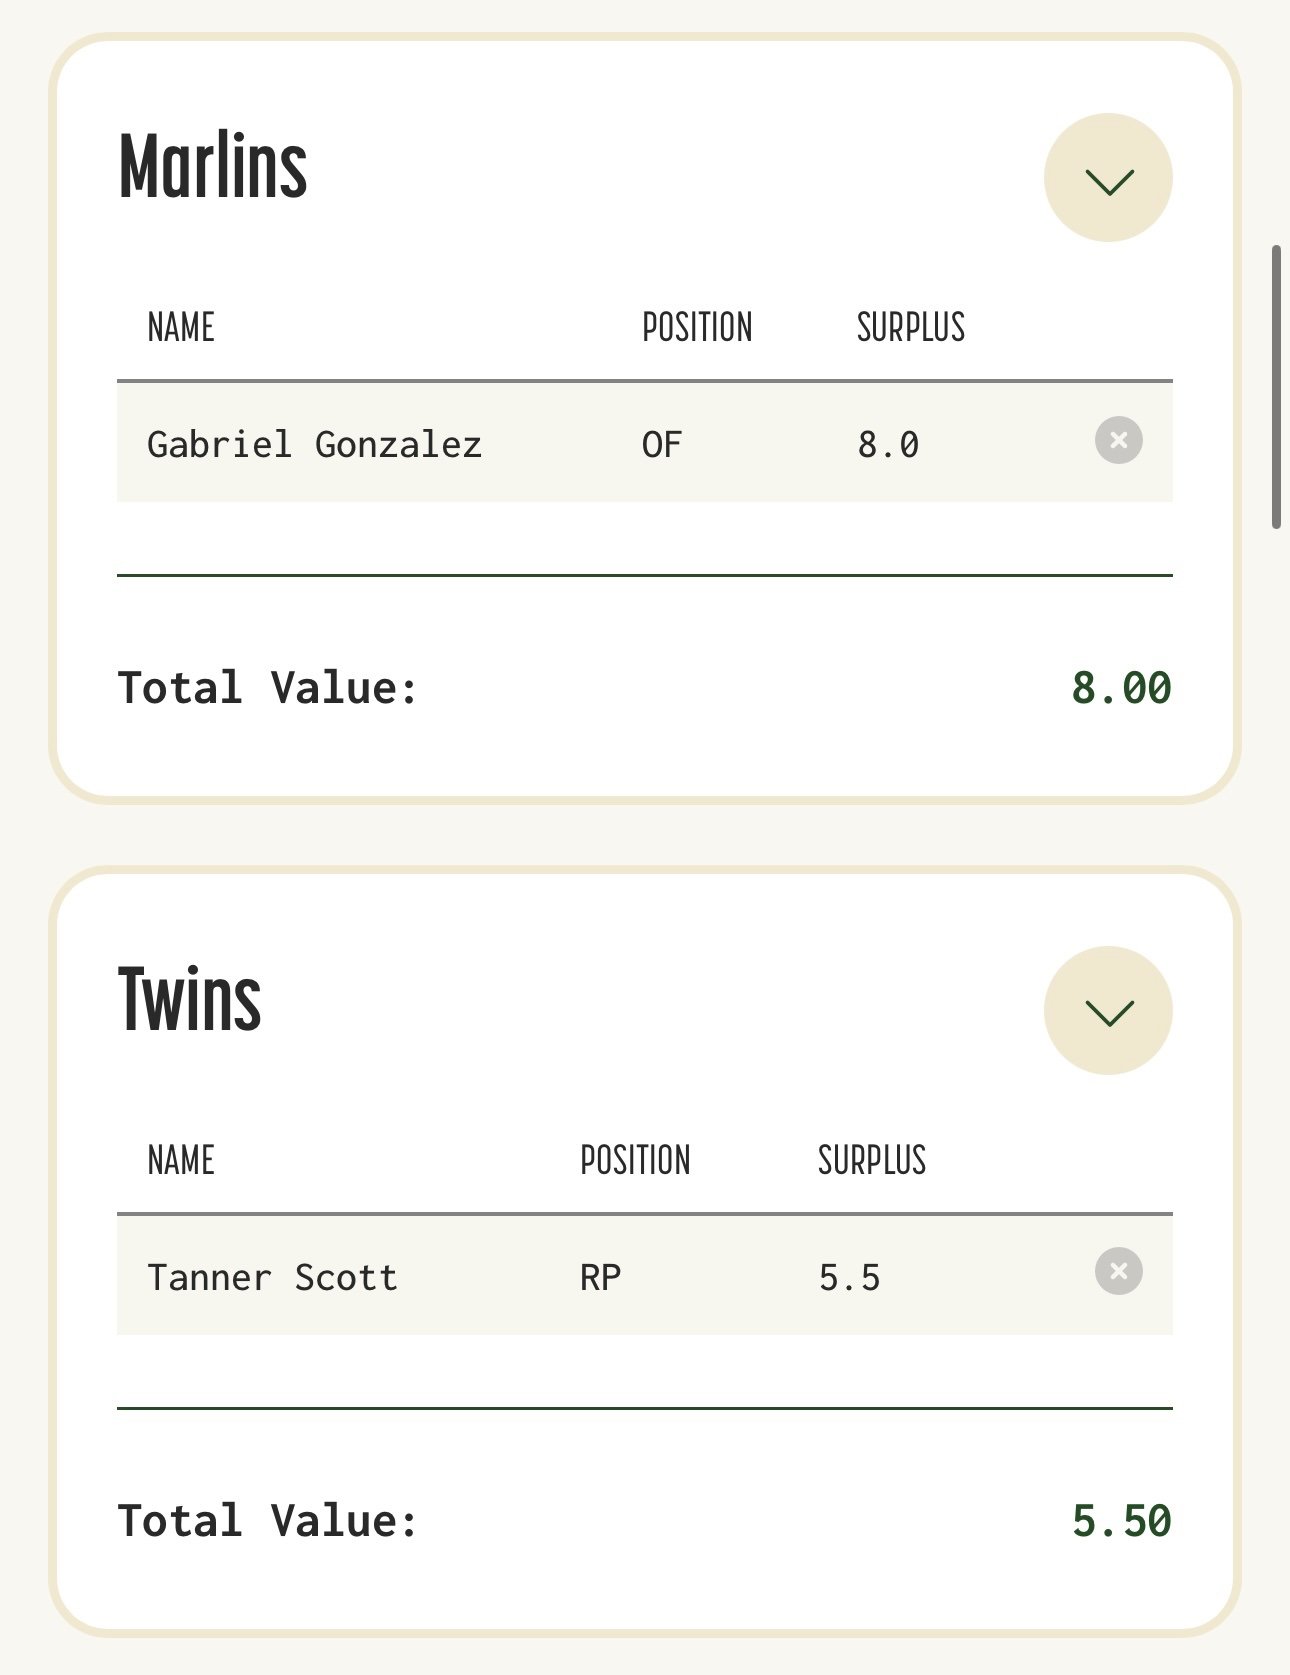1290x1675 pixels.
Task: Remove Gabriel Gonzalez from Marlins list
Action: (x=1118, y=440)
